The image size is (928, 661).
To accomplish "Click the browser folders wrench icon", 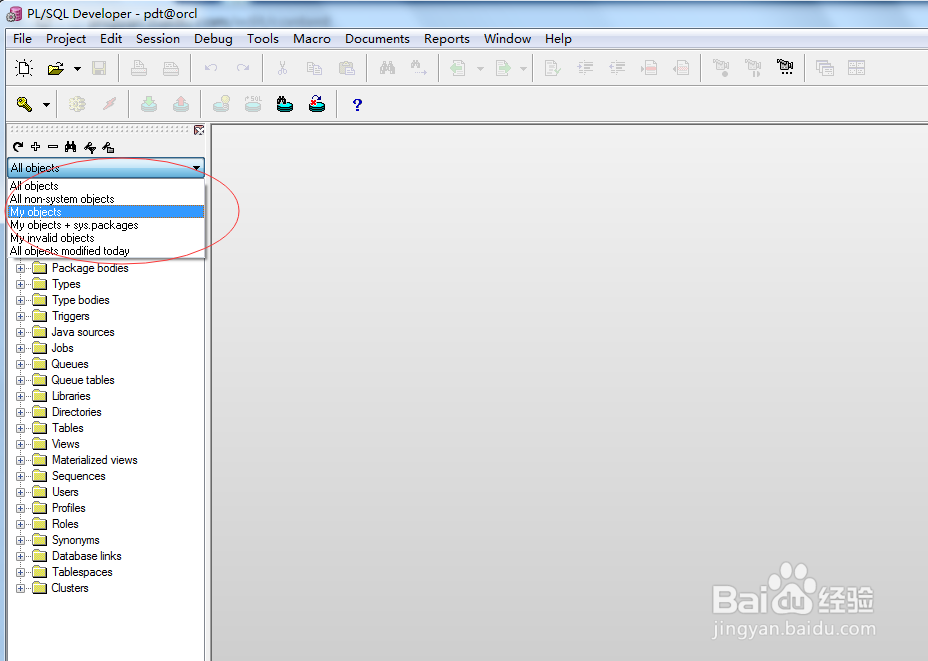I will (108, 147).
